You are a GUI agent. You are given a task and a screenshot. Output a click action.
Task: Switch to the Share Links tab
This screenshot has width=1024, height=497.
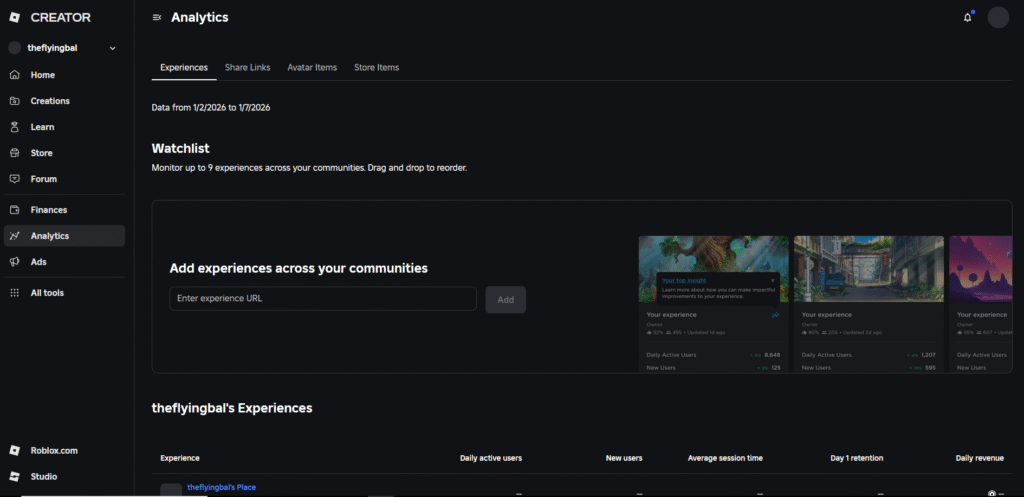click(248, 67)
